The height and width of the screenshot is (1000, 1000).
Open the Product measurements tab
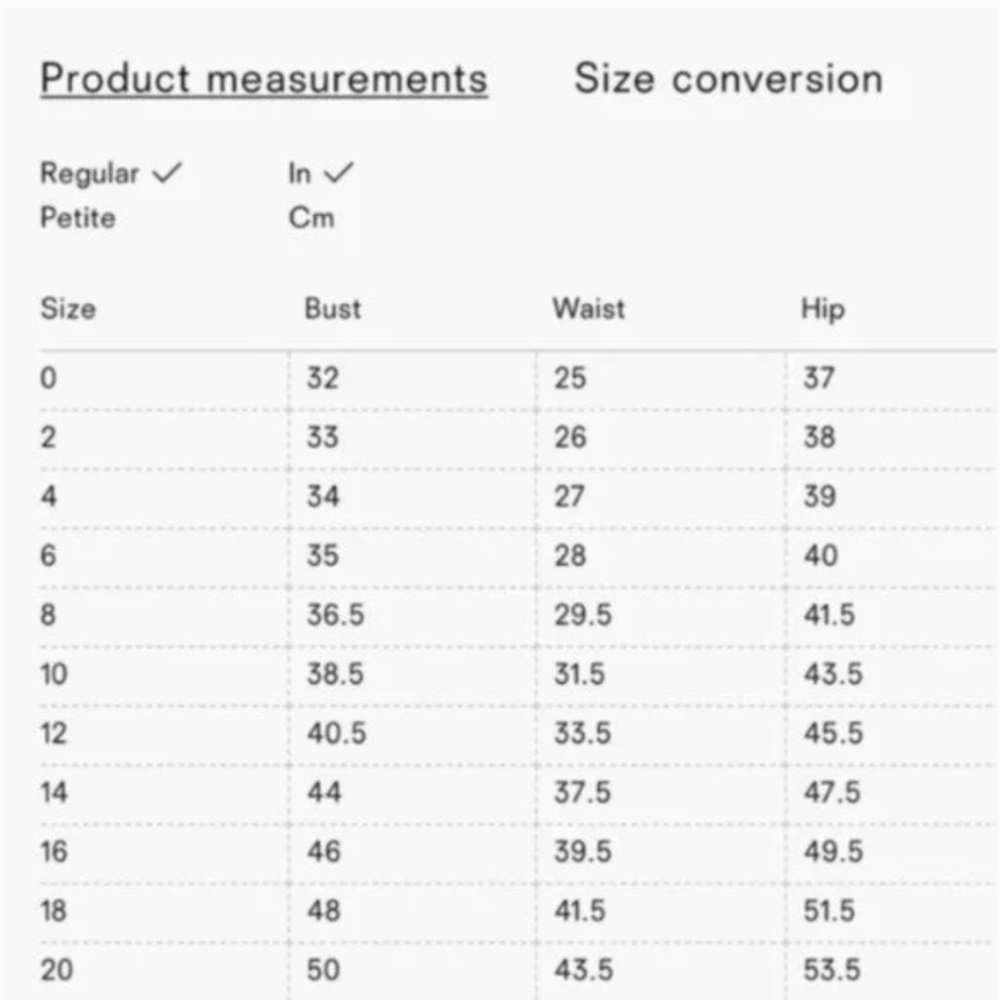tap(264, 79)
